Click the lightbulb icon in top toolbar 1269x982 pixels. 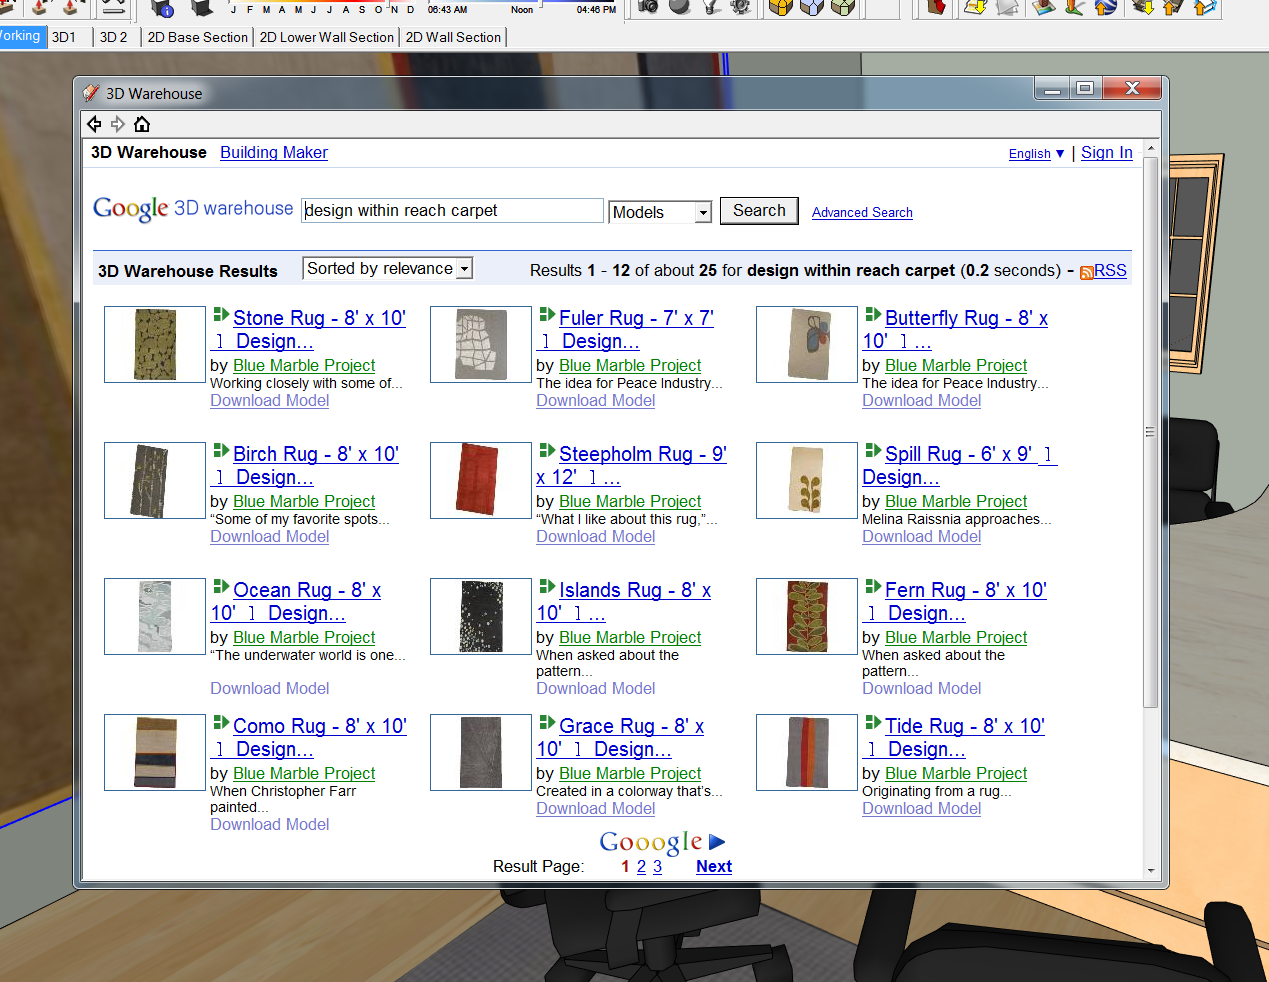click(711, 7)
